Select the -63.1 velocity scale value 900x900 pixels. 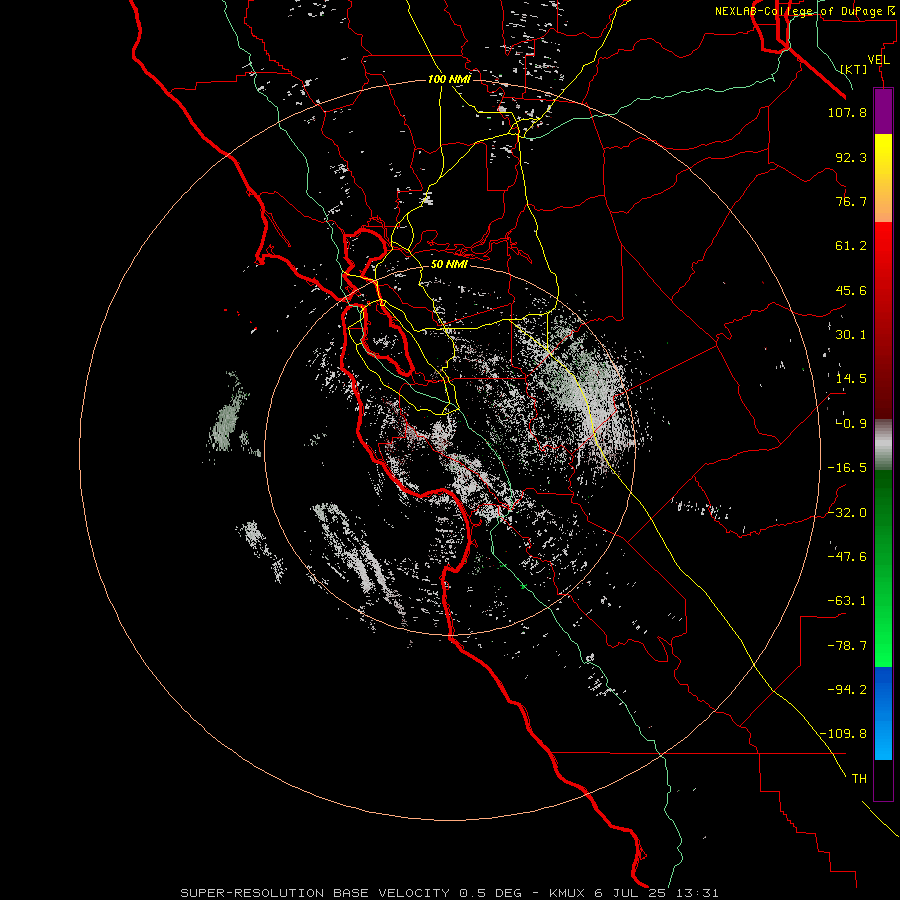(847, 601)
